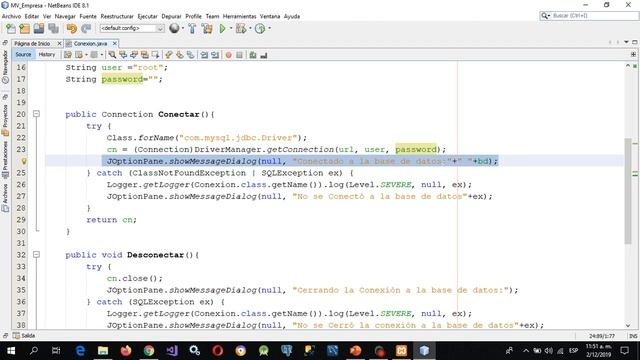Open the Reestructurar menu
640x360 pixels.
click(x=117, y=16)
